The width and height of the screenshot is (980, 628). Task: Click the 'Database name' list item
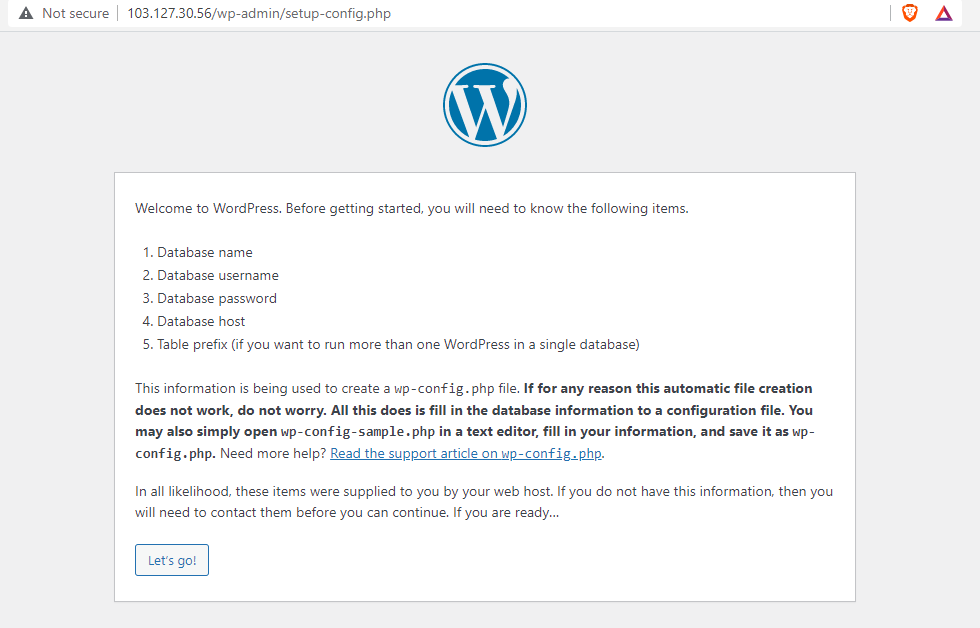click(204, 252)
